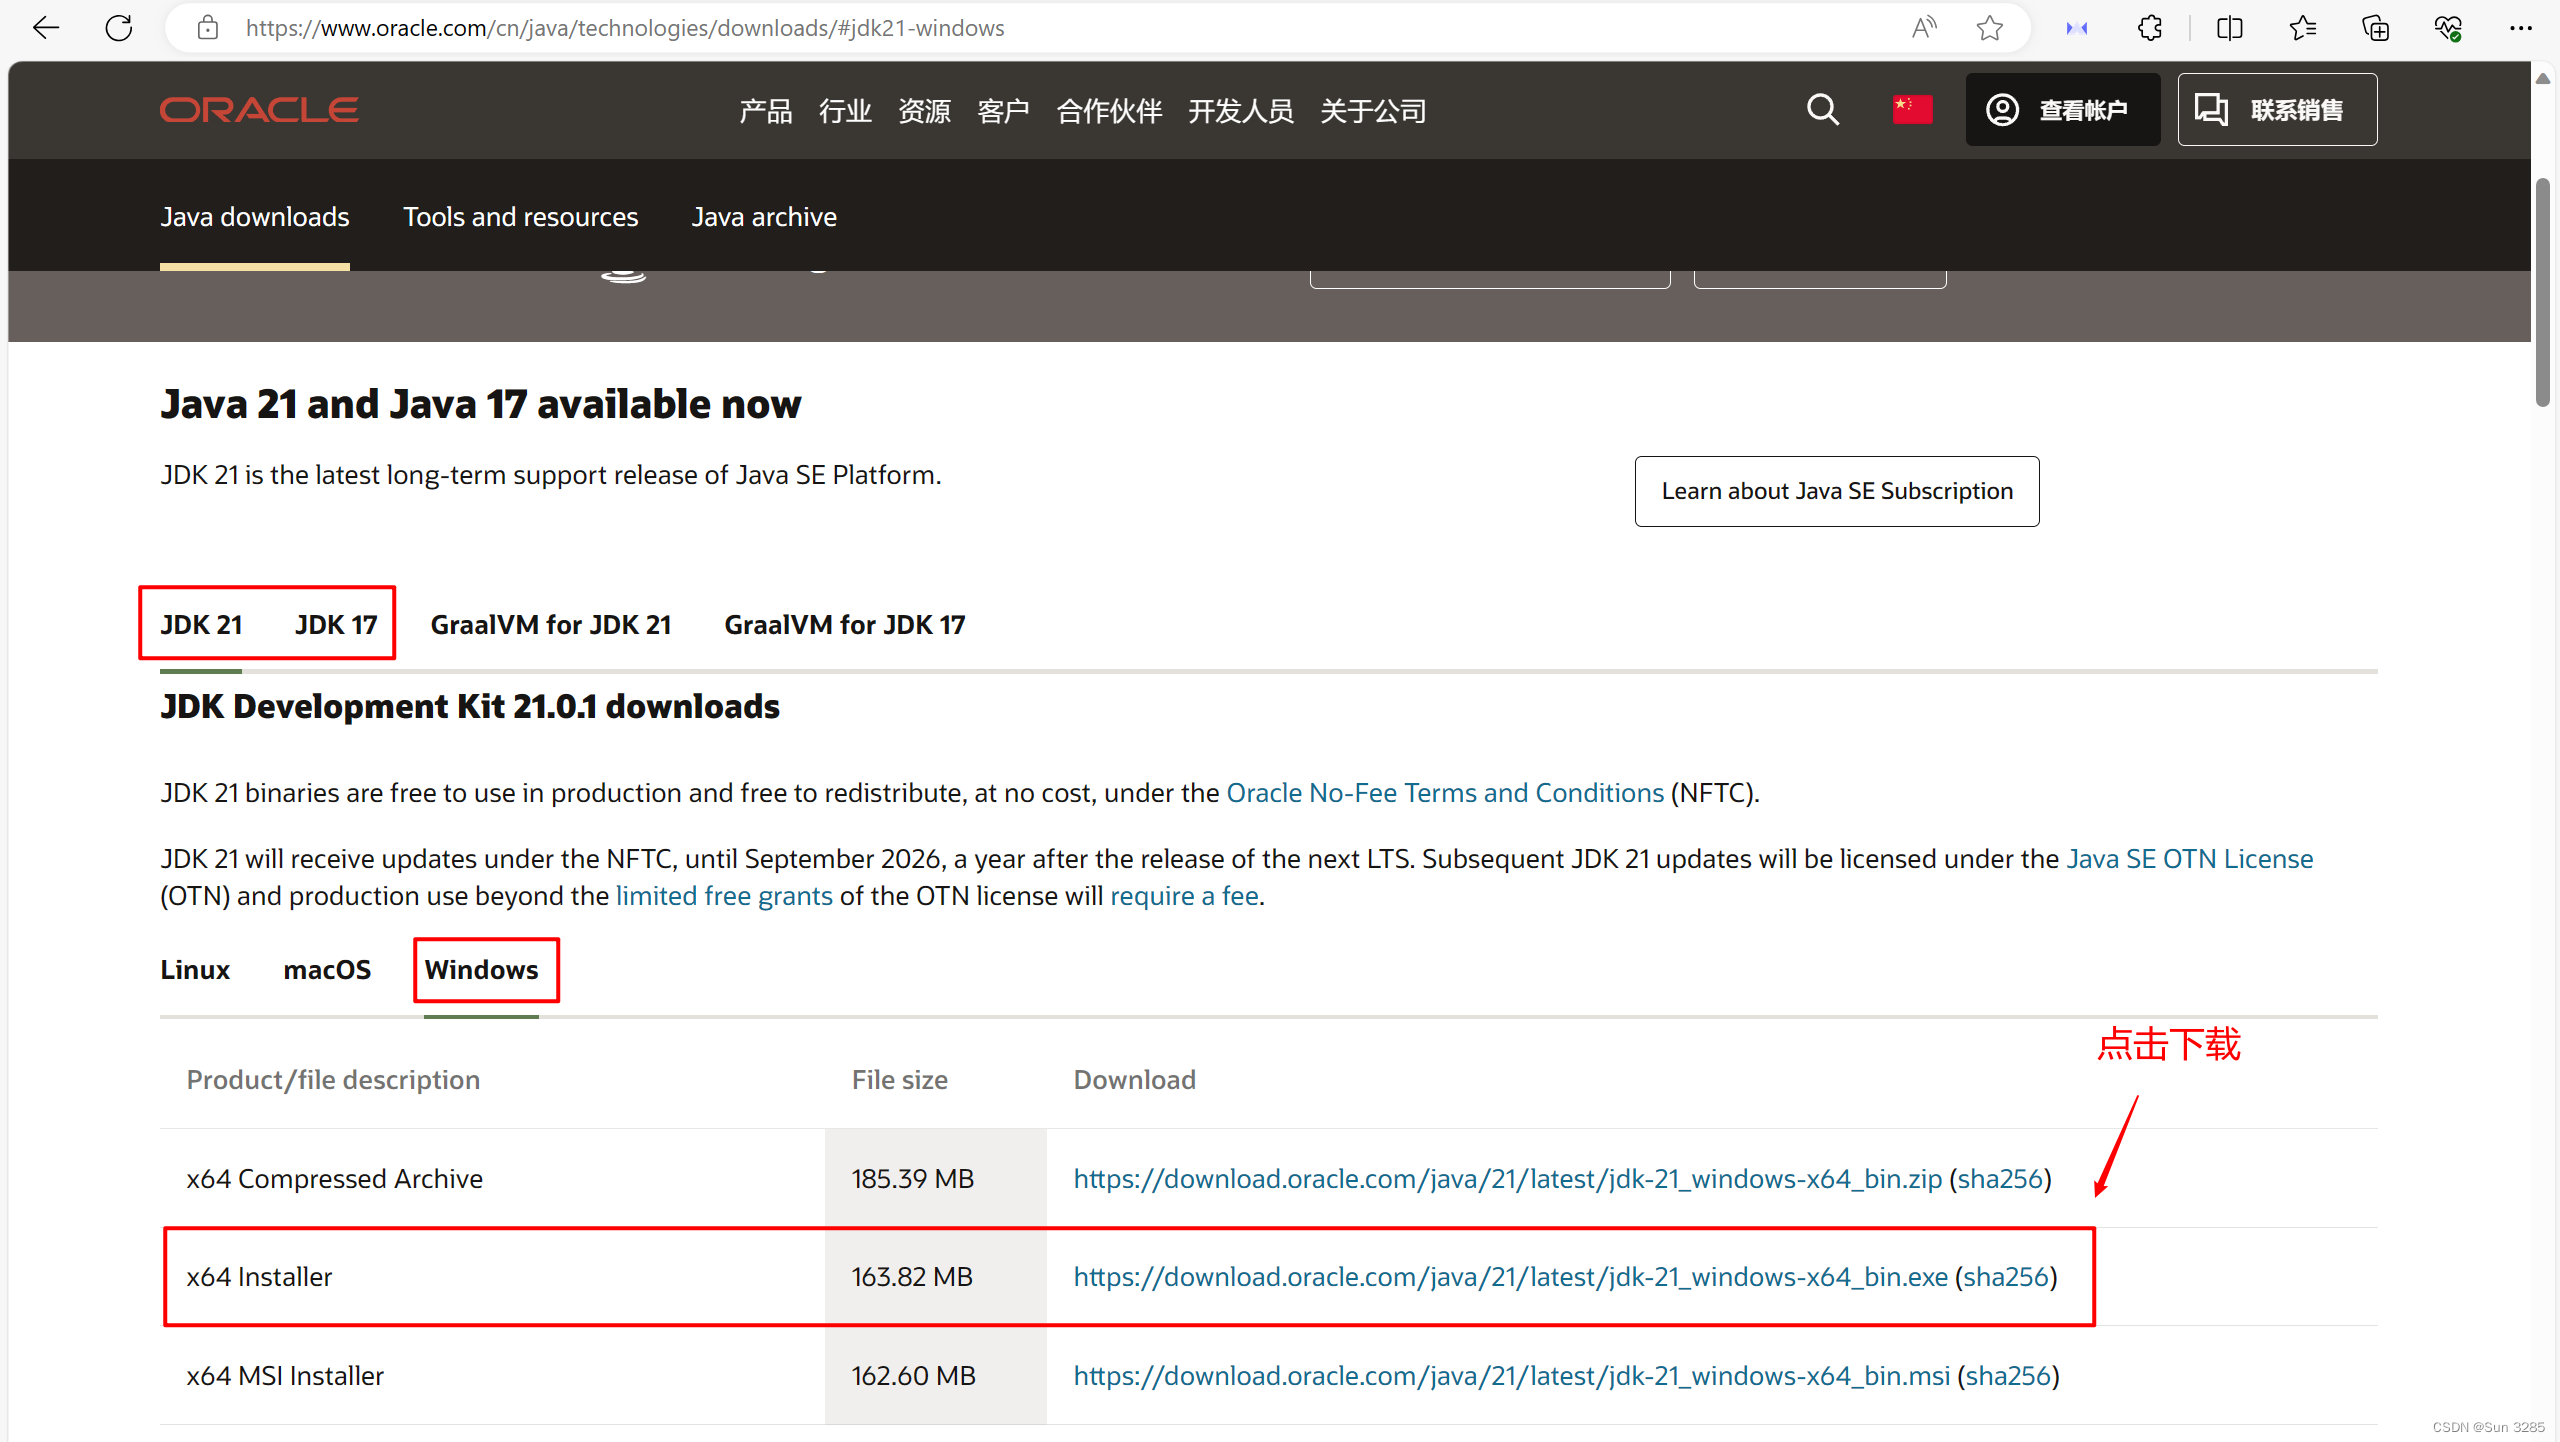Click the 'File size' column header

pyautogui.click(x=900, y=1080)
